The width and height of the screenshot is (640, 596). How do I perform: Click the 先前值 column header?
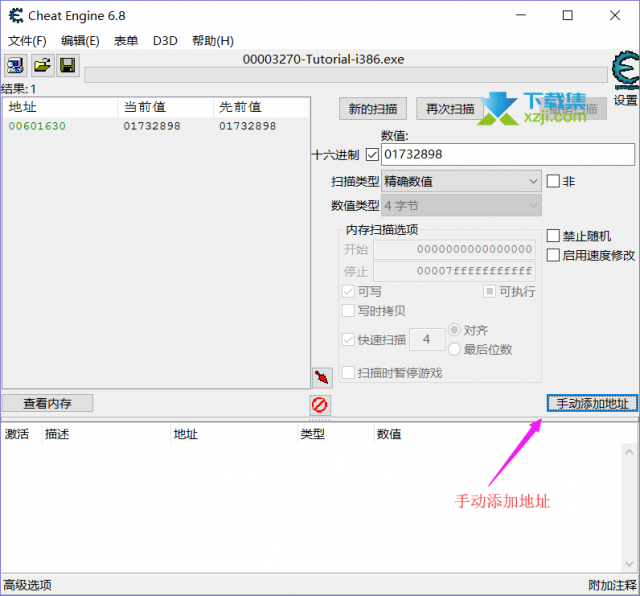261,107
